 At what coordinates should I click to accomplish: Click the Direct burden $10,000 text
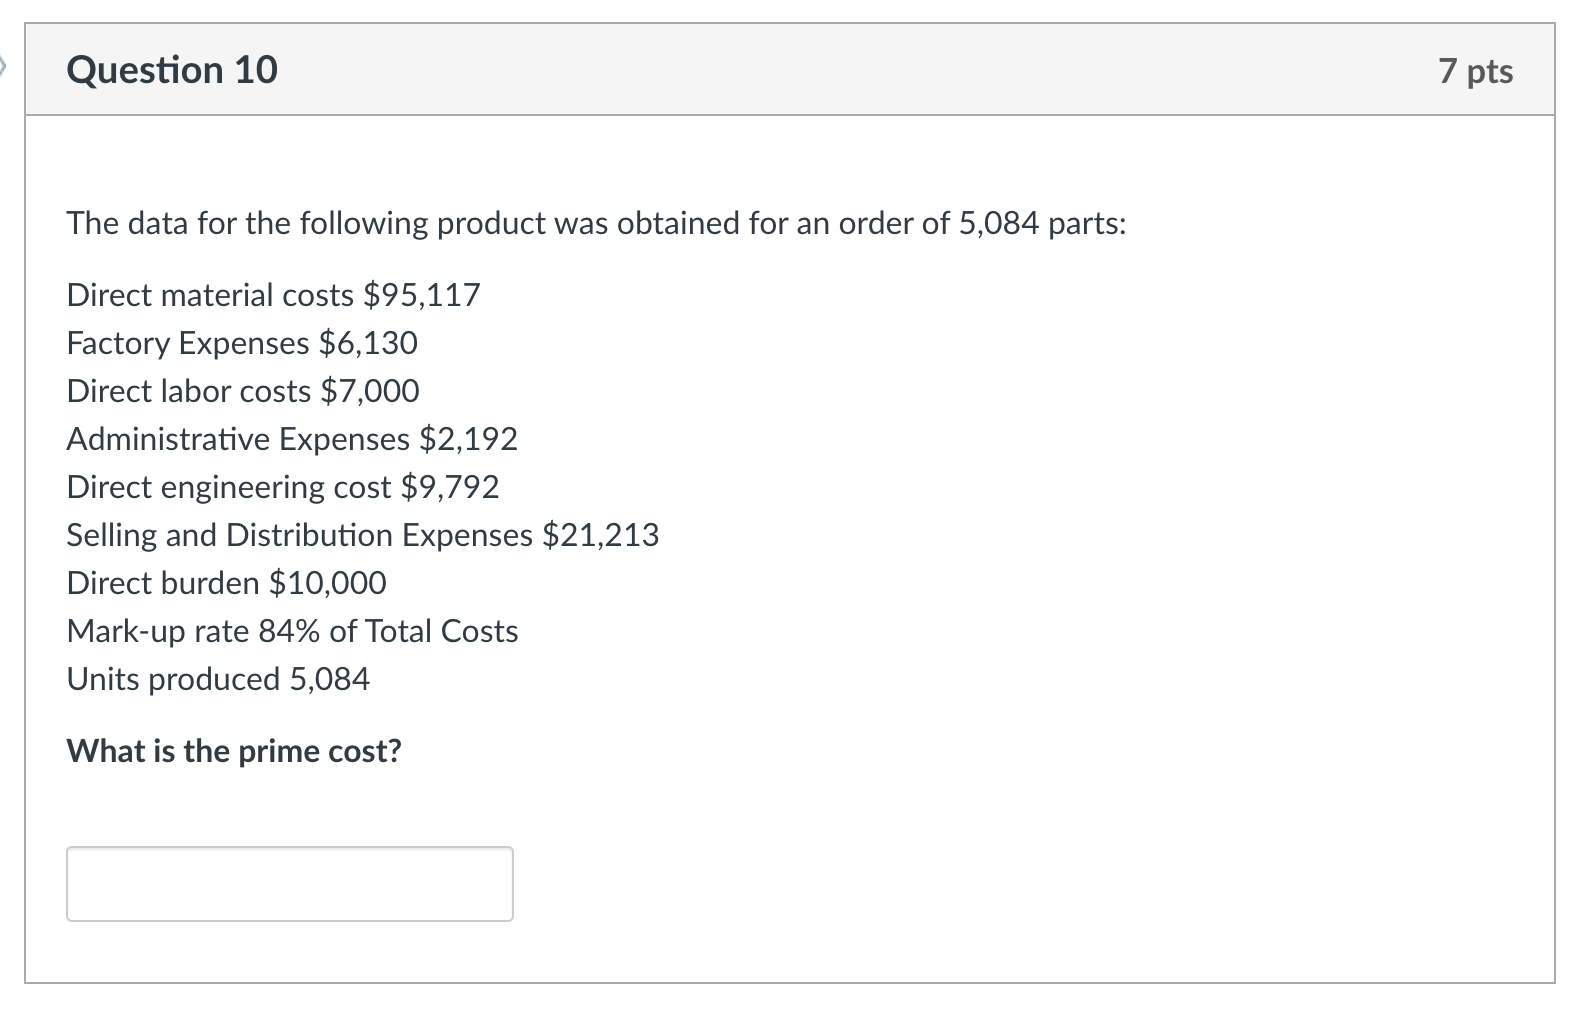[226, 583]
